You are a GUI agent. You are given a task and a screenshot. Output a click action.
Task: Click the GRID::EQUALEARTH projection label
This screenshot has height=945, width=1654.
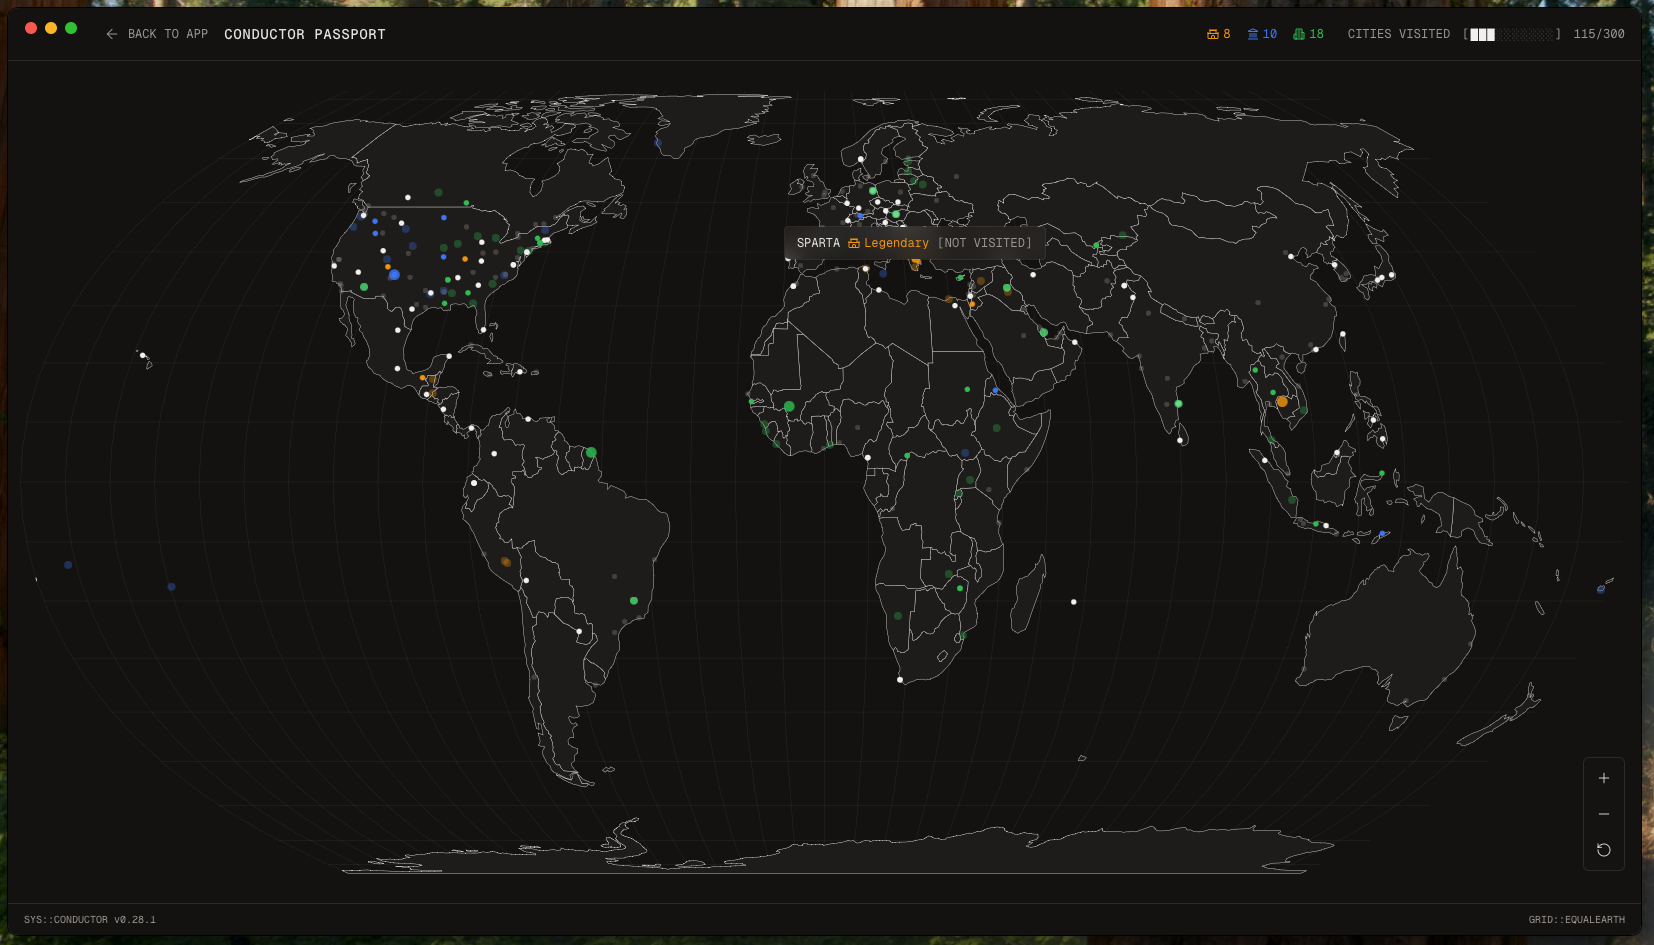pos(1576,919)
